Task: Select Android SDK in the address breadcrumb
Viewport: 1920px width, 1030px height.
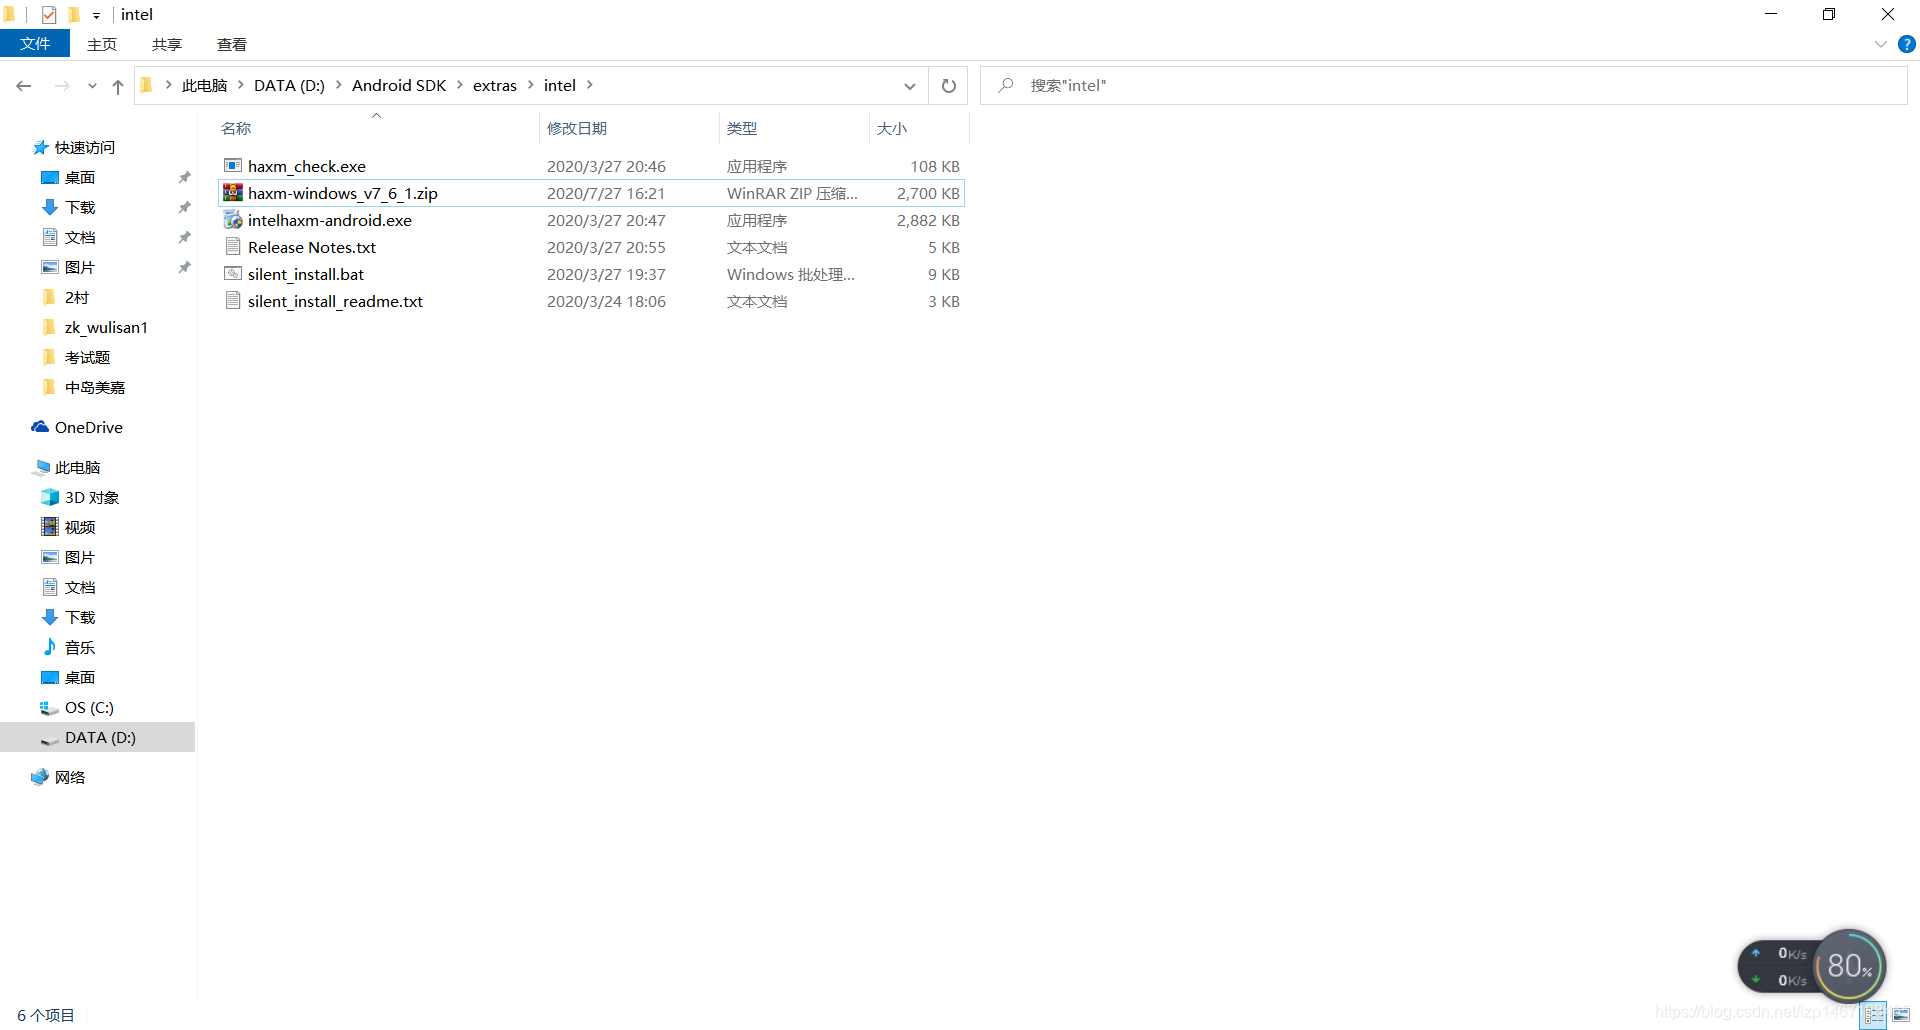Action: click(x=399, y=86)
